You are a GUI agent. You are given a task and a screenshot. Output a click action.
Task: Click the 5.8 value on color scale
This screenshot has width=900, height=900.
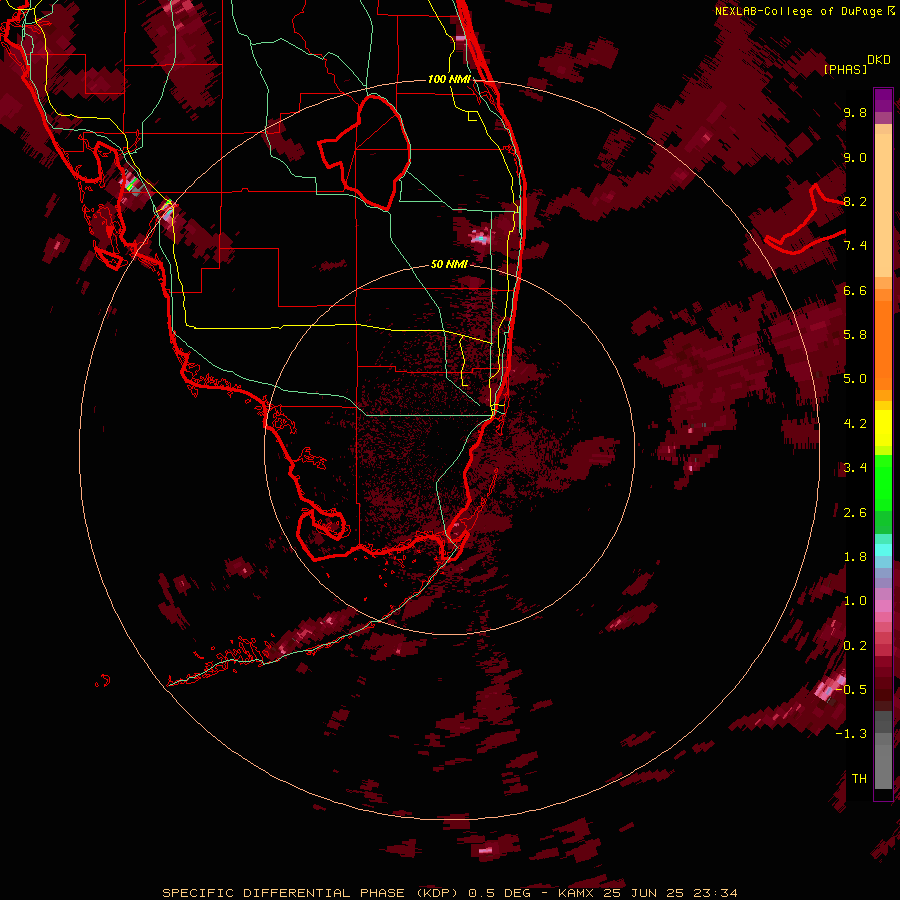coord(855,335)
